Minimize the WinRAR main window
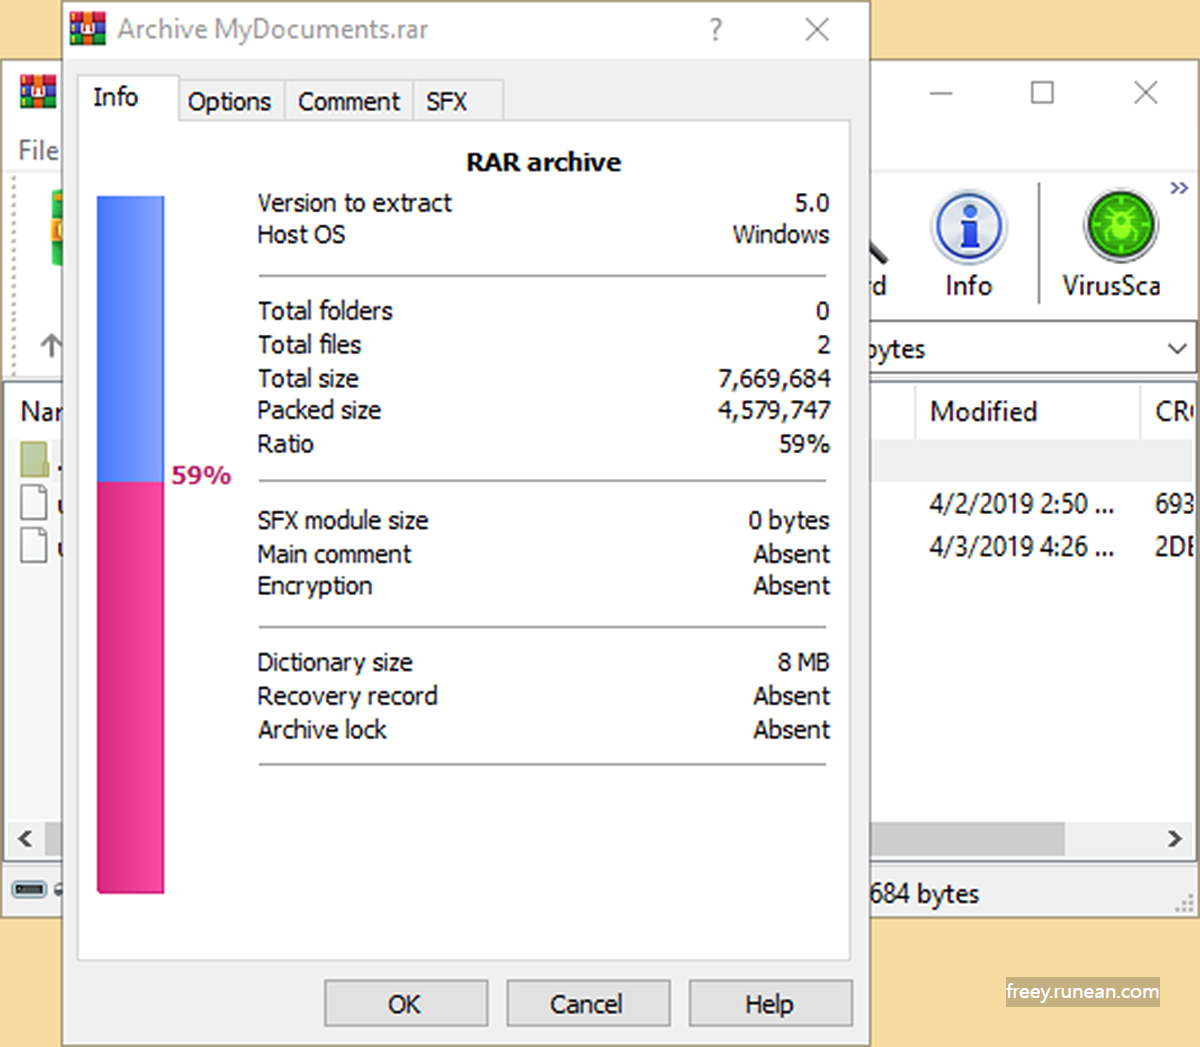This screenshot has height=1047, width=1200. (x=941, y=93)
